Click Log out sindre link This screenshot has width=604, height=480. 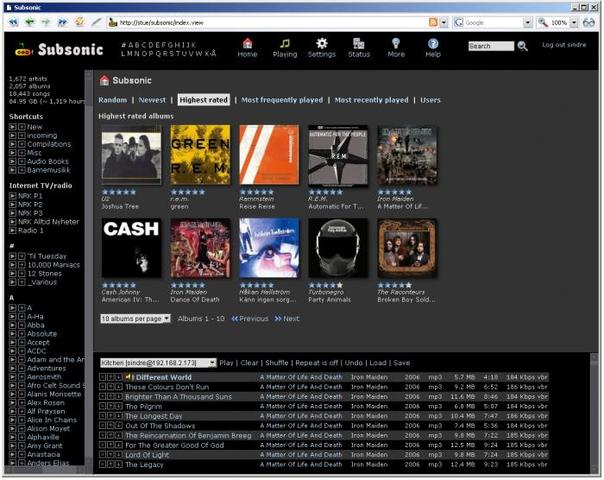point(564,45)
